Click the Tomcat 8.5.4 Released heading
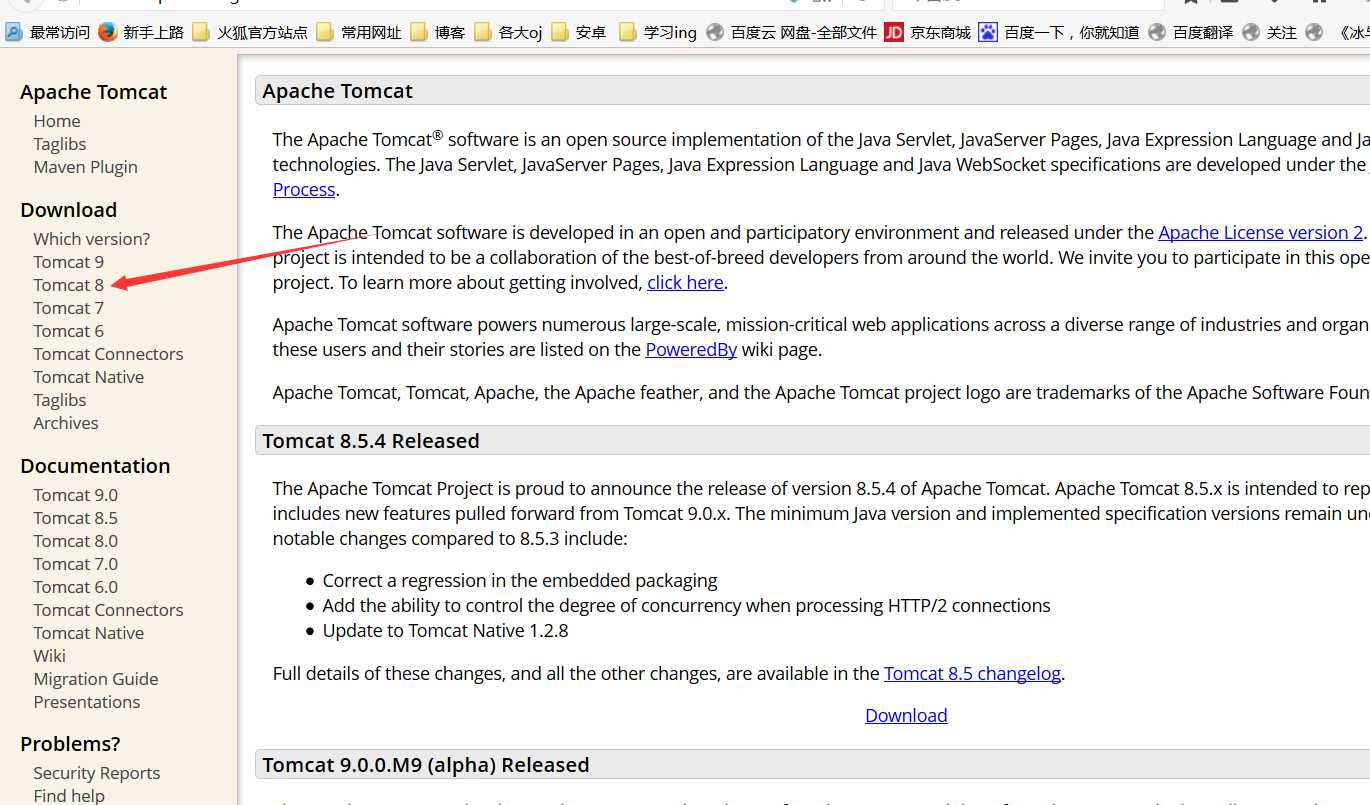 [x=371, y=441]
